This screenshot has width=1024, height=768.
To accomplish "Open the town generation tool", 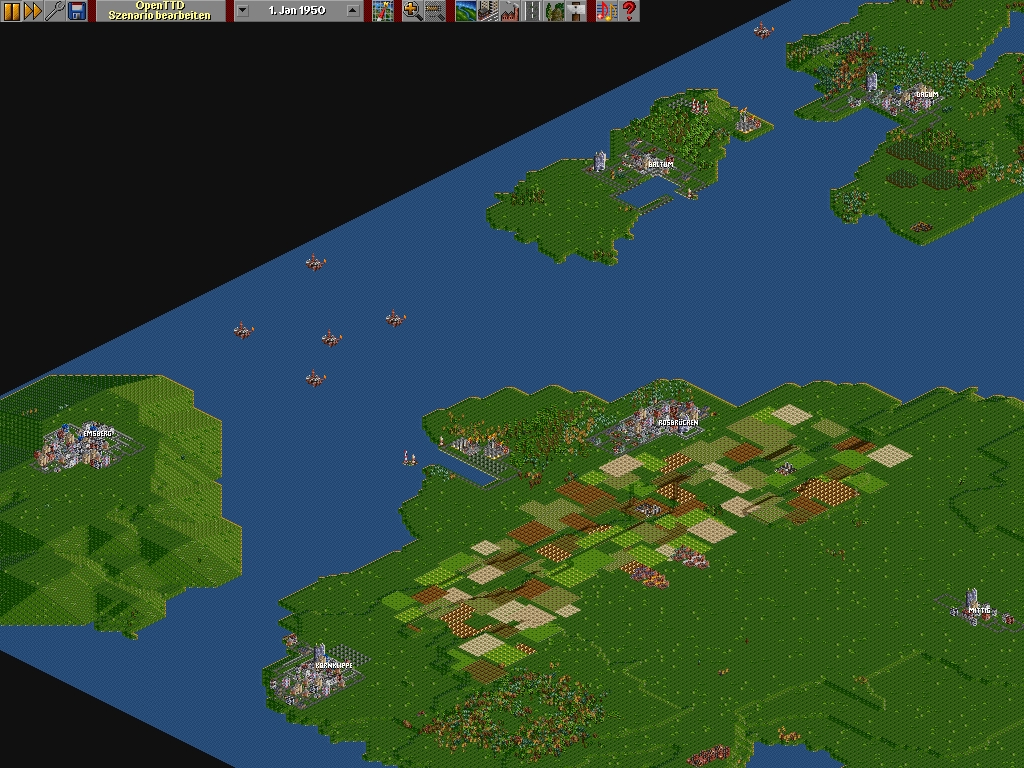I will (488, 11).
